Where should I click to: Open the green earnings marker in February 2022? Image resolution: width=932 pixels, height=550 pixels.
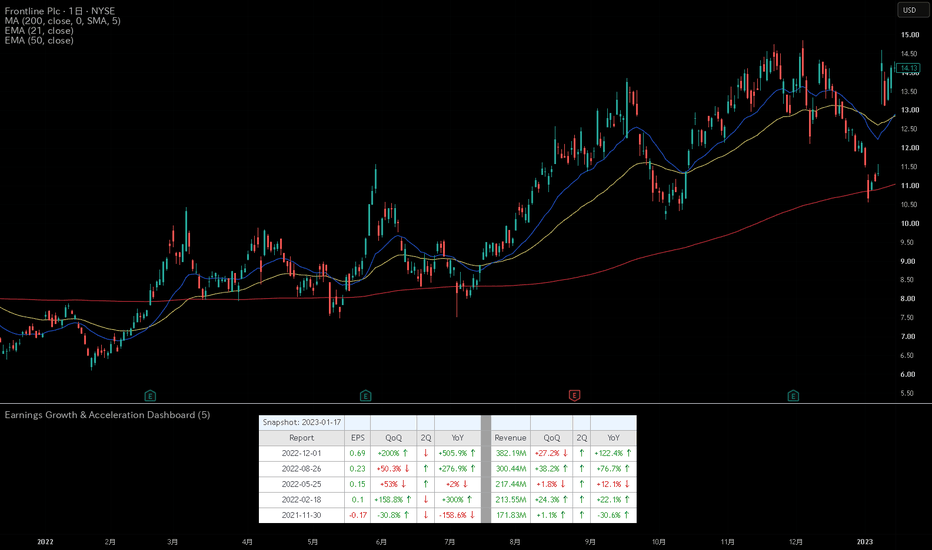[150, 395]
